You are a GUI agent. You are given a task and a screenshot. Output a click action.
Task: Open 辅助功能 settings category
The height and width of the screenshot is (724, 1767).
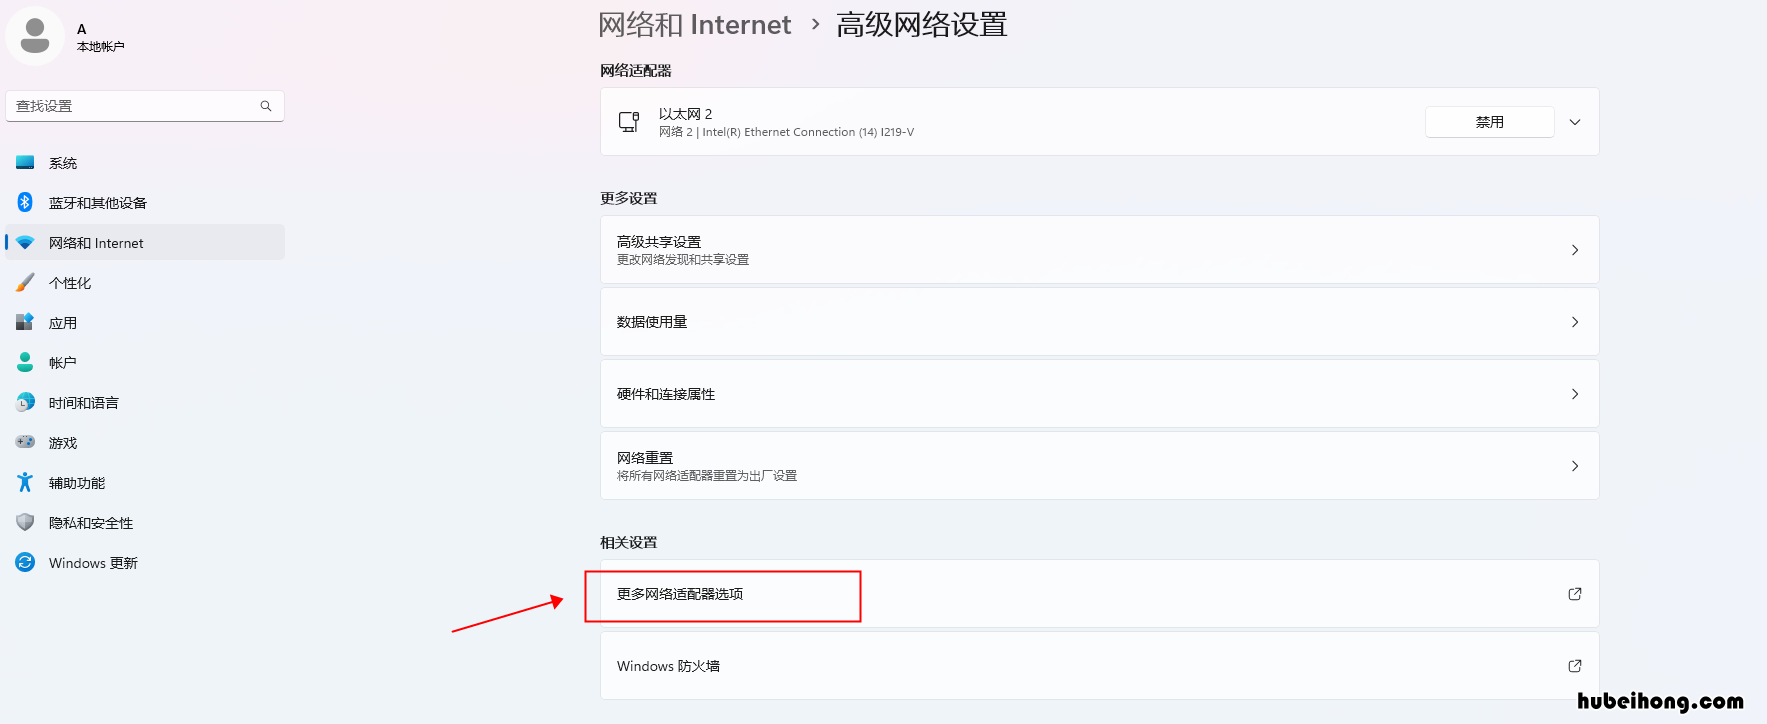pyautogui.click(x=145, y=482)
